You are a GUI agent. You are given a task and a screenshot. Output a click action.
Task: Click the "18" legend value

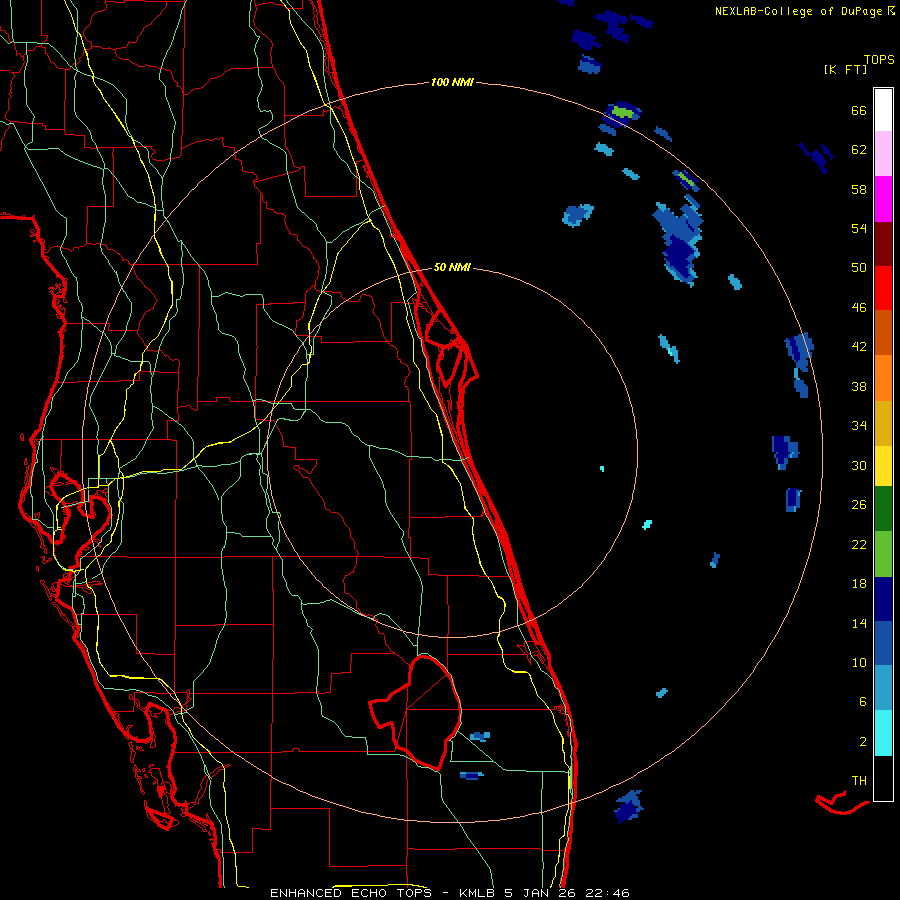[859, 584]
